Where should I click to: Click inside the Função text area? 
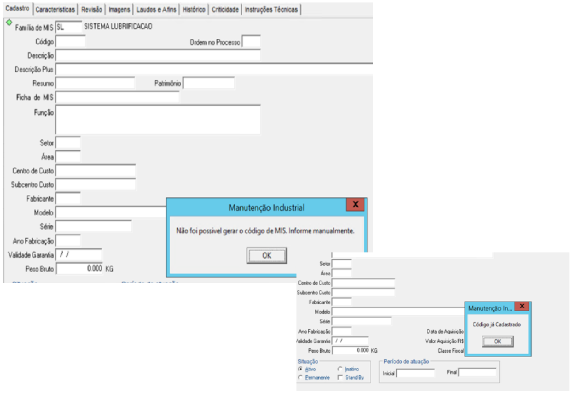click(x=158, y=119)
